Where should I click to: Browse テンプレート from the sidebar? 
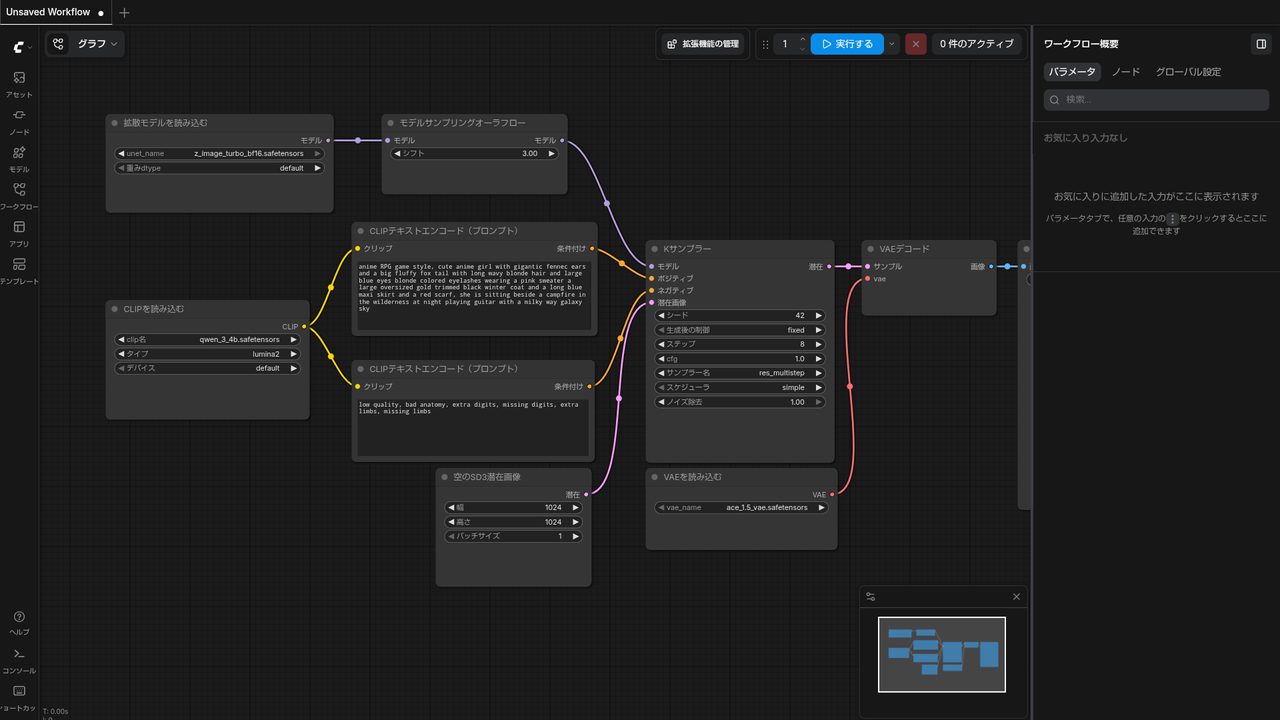tap(19, 270)
